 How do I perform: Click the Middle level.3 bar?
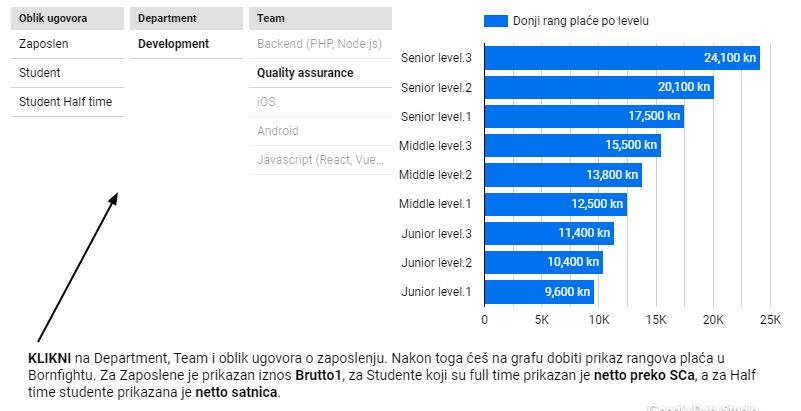573,146
